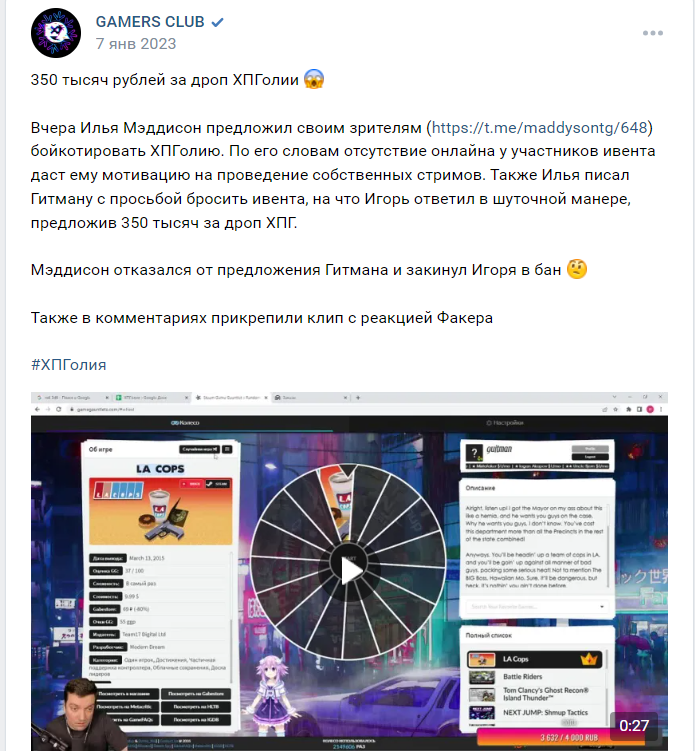Screen dimensions: 695x751
Task: Select the Настройки tab in video
Action: click(x=504, y=423)
